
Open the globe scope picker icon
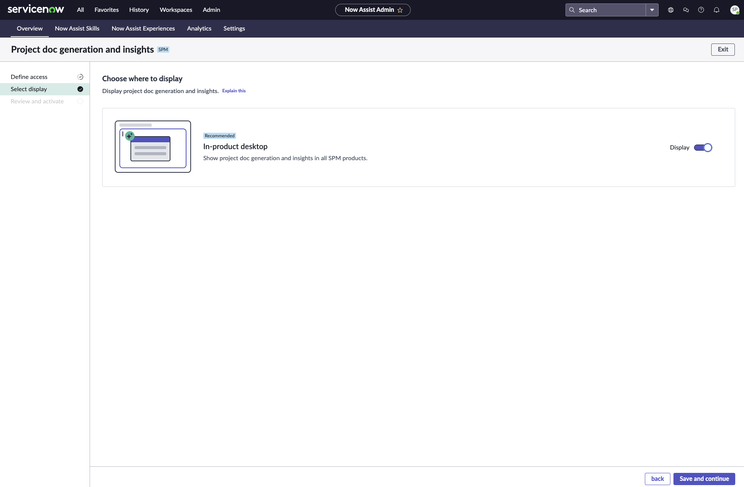(670, 10)
